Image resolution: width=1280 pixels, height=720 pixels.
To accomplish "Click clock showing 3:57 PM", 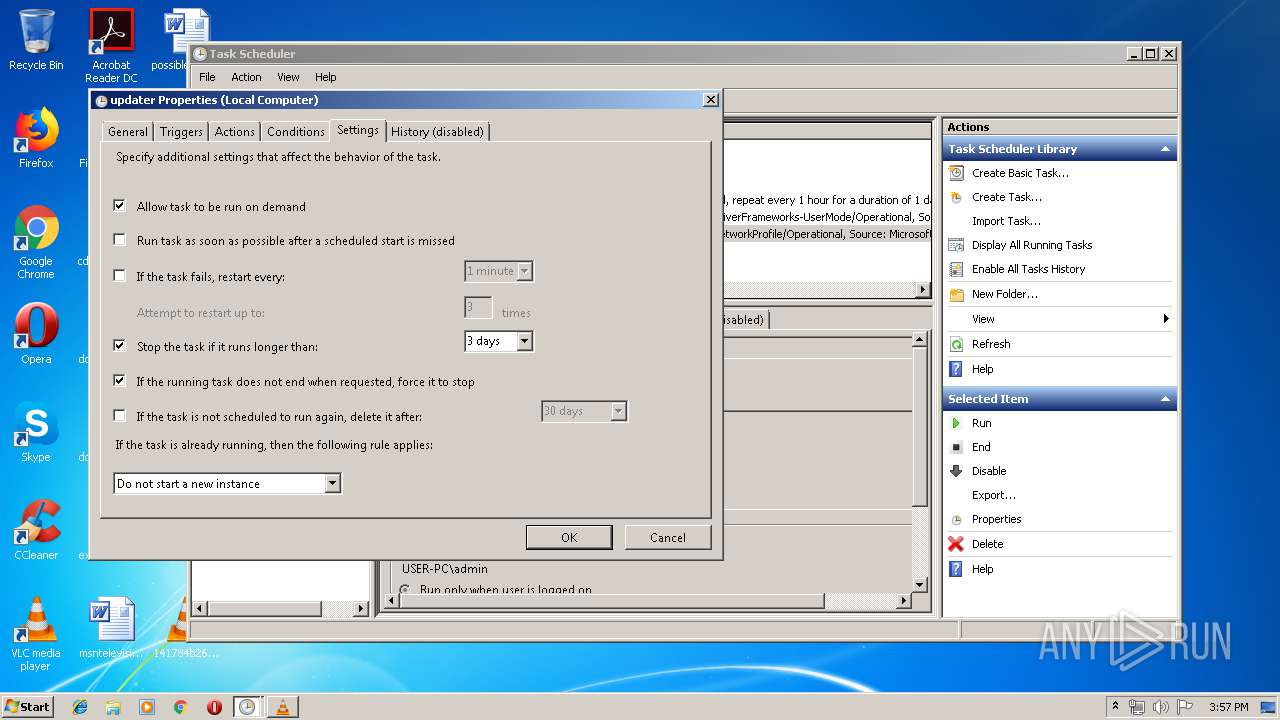I will coord(1228,707).
